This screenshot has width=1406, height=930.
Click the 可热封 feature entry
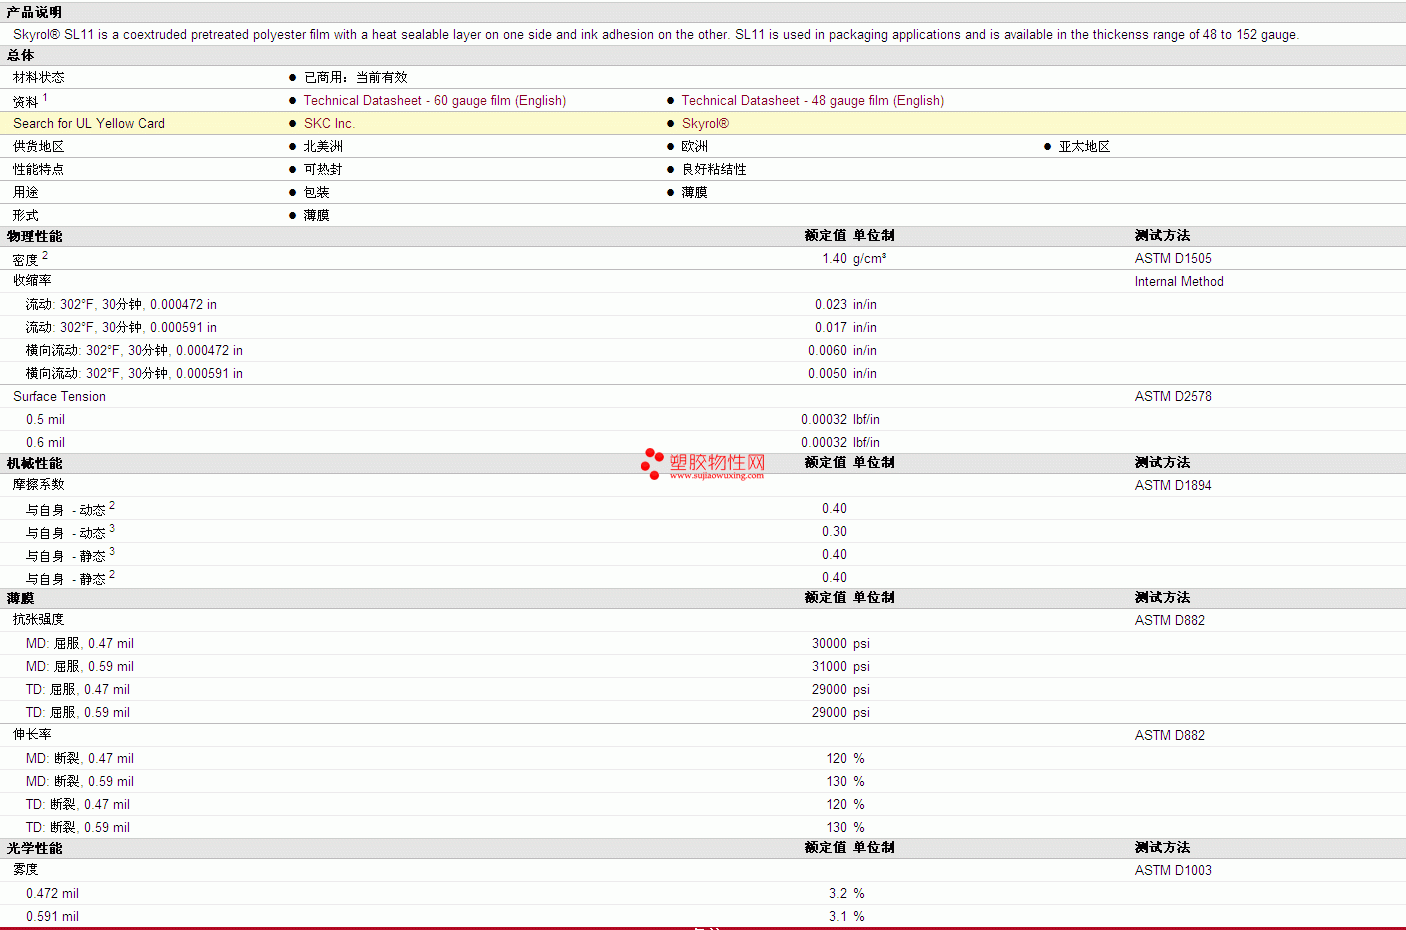(323, 169)
